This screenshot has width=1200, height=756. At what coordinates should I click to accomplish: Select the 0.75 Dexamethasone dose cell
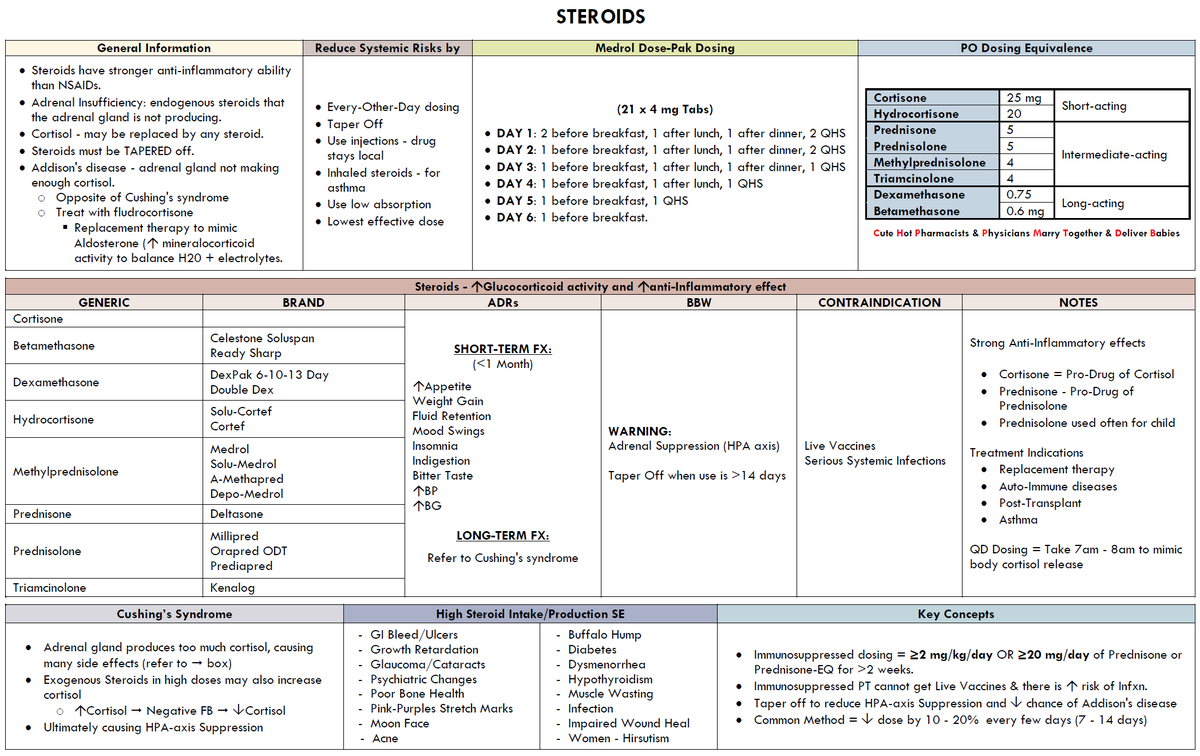tap(1024, 195)
